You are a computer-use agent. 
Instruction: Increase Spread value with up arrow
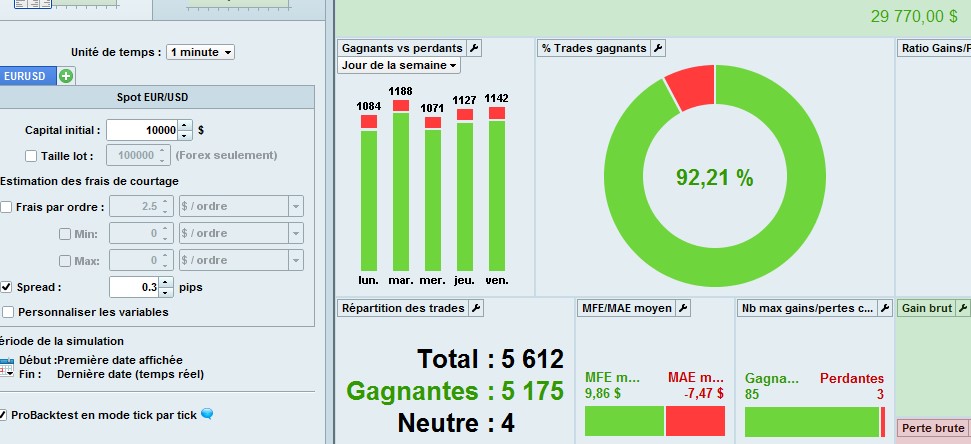click(166, 282)
